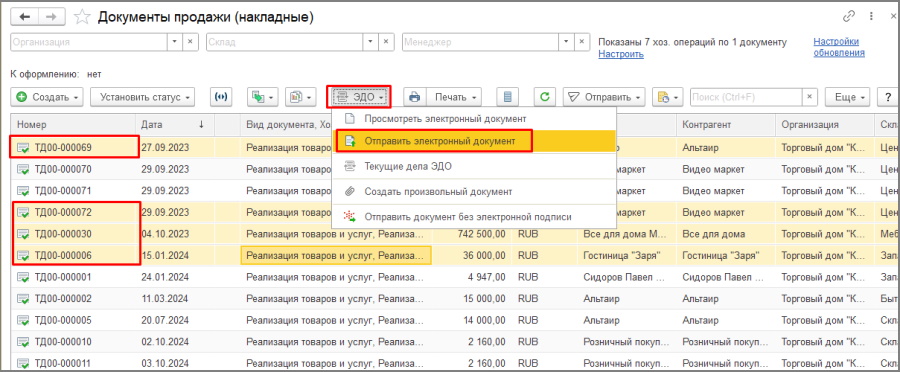Open the Настроить link

pyautogui.click(x=620, y=54)
